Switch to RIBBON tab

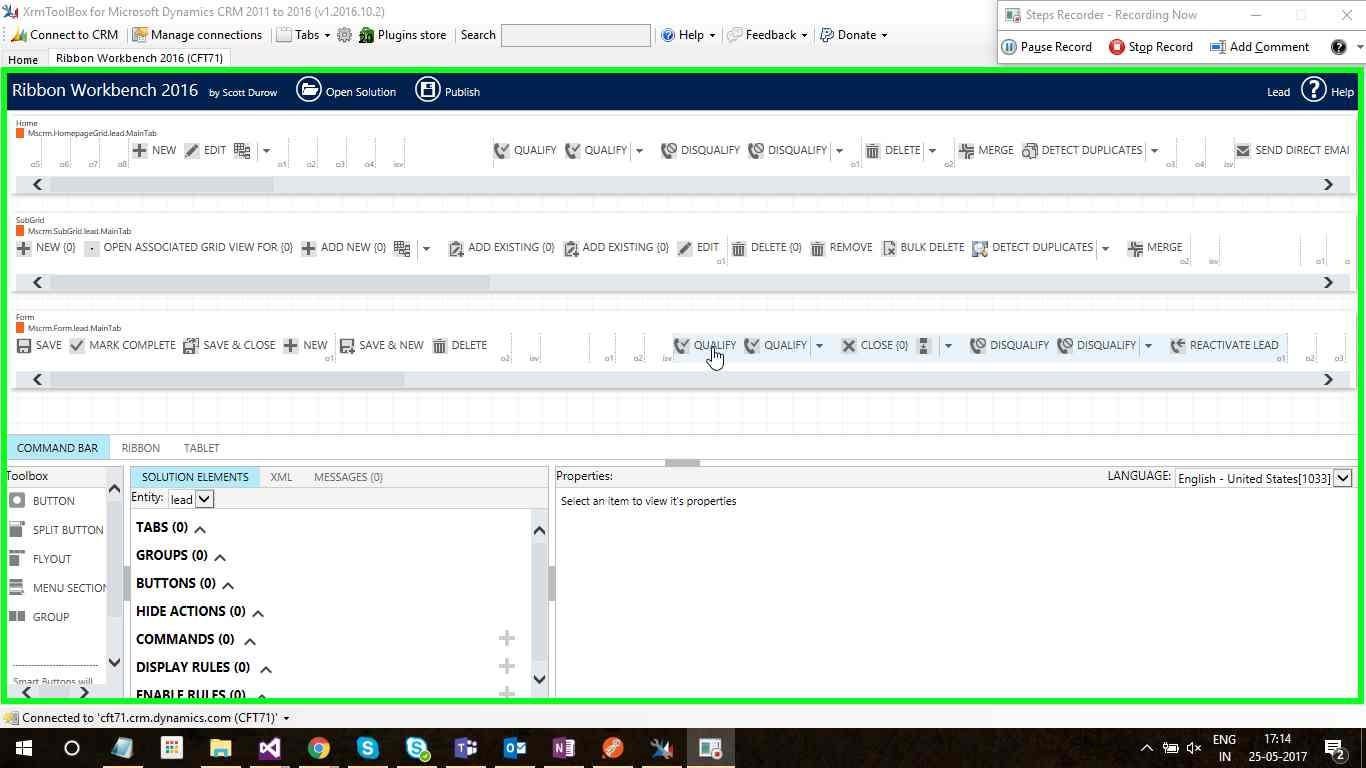(x=140, y=448)
